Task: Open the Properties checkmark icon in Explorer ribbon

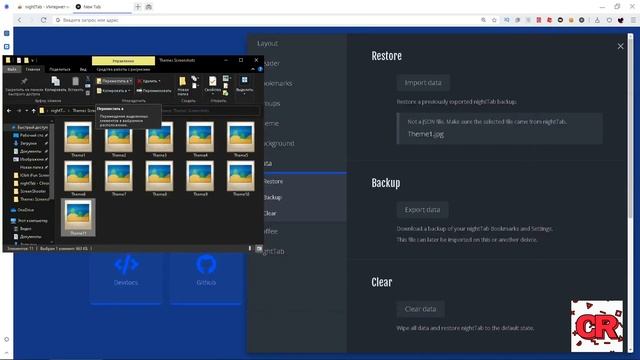Action: pyautogui.click(x=212, y=82)
